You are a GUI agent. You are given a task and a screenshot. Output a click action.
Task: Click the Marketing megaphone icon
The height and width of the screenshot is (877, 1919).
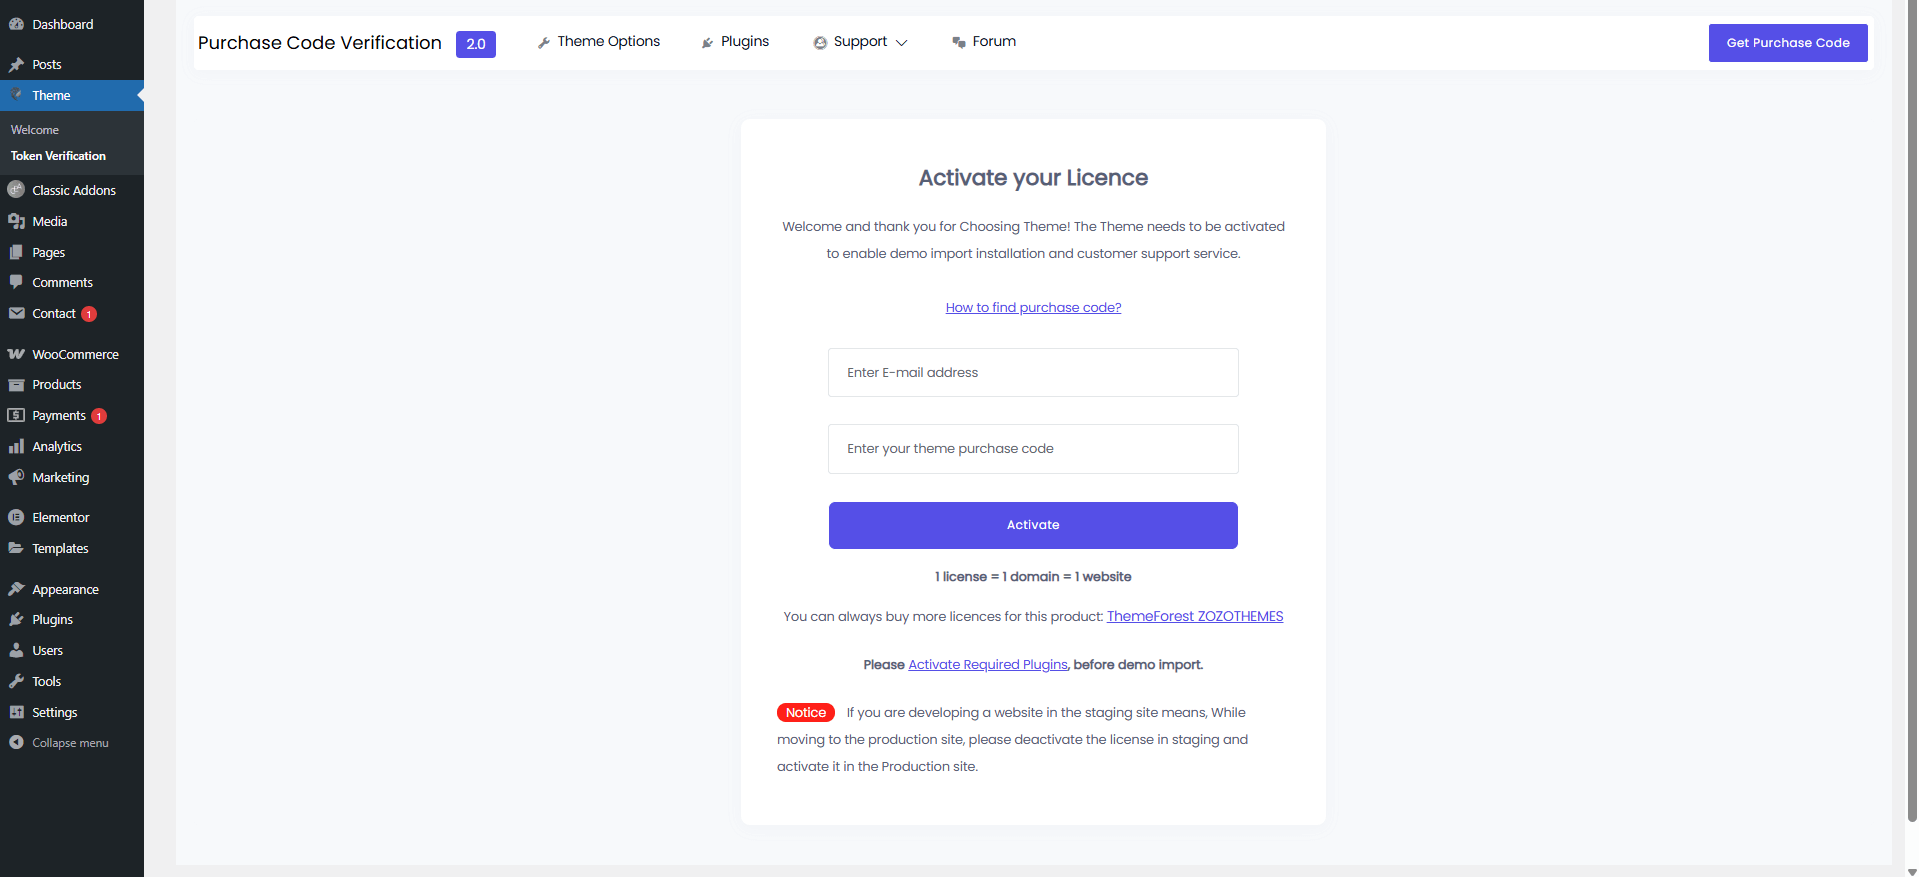click(x=16, y=478)
